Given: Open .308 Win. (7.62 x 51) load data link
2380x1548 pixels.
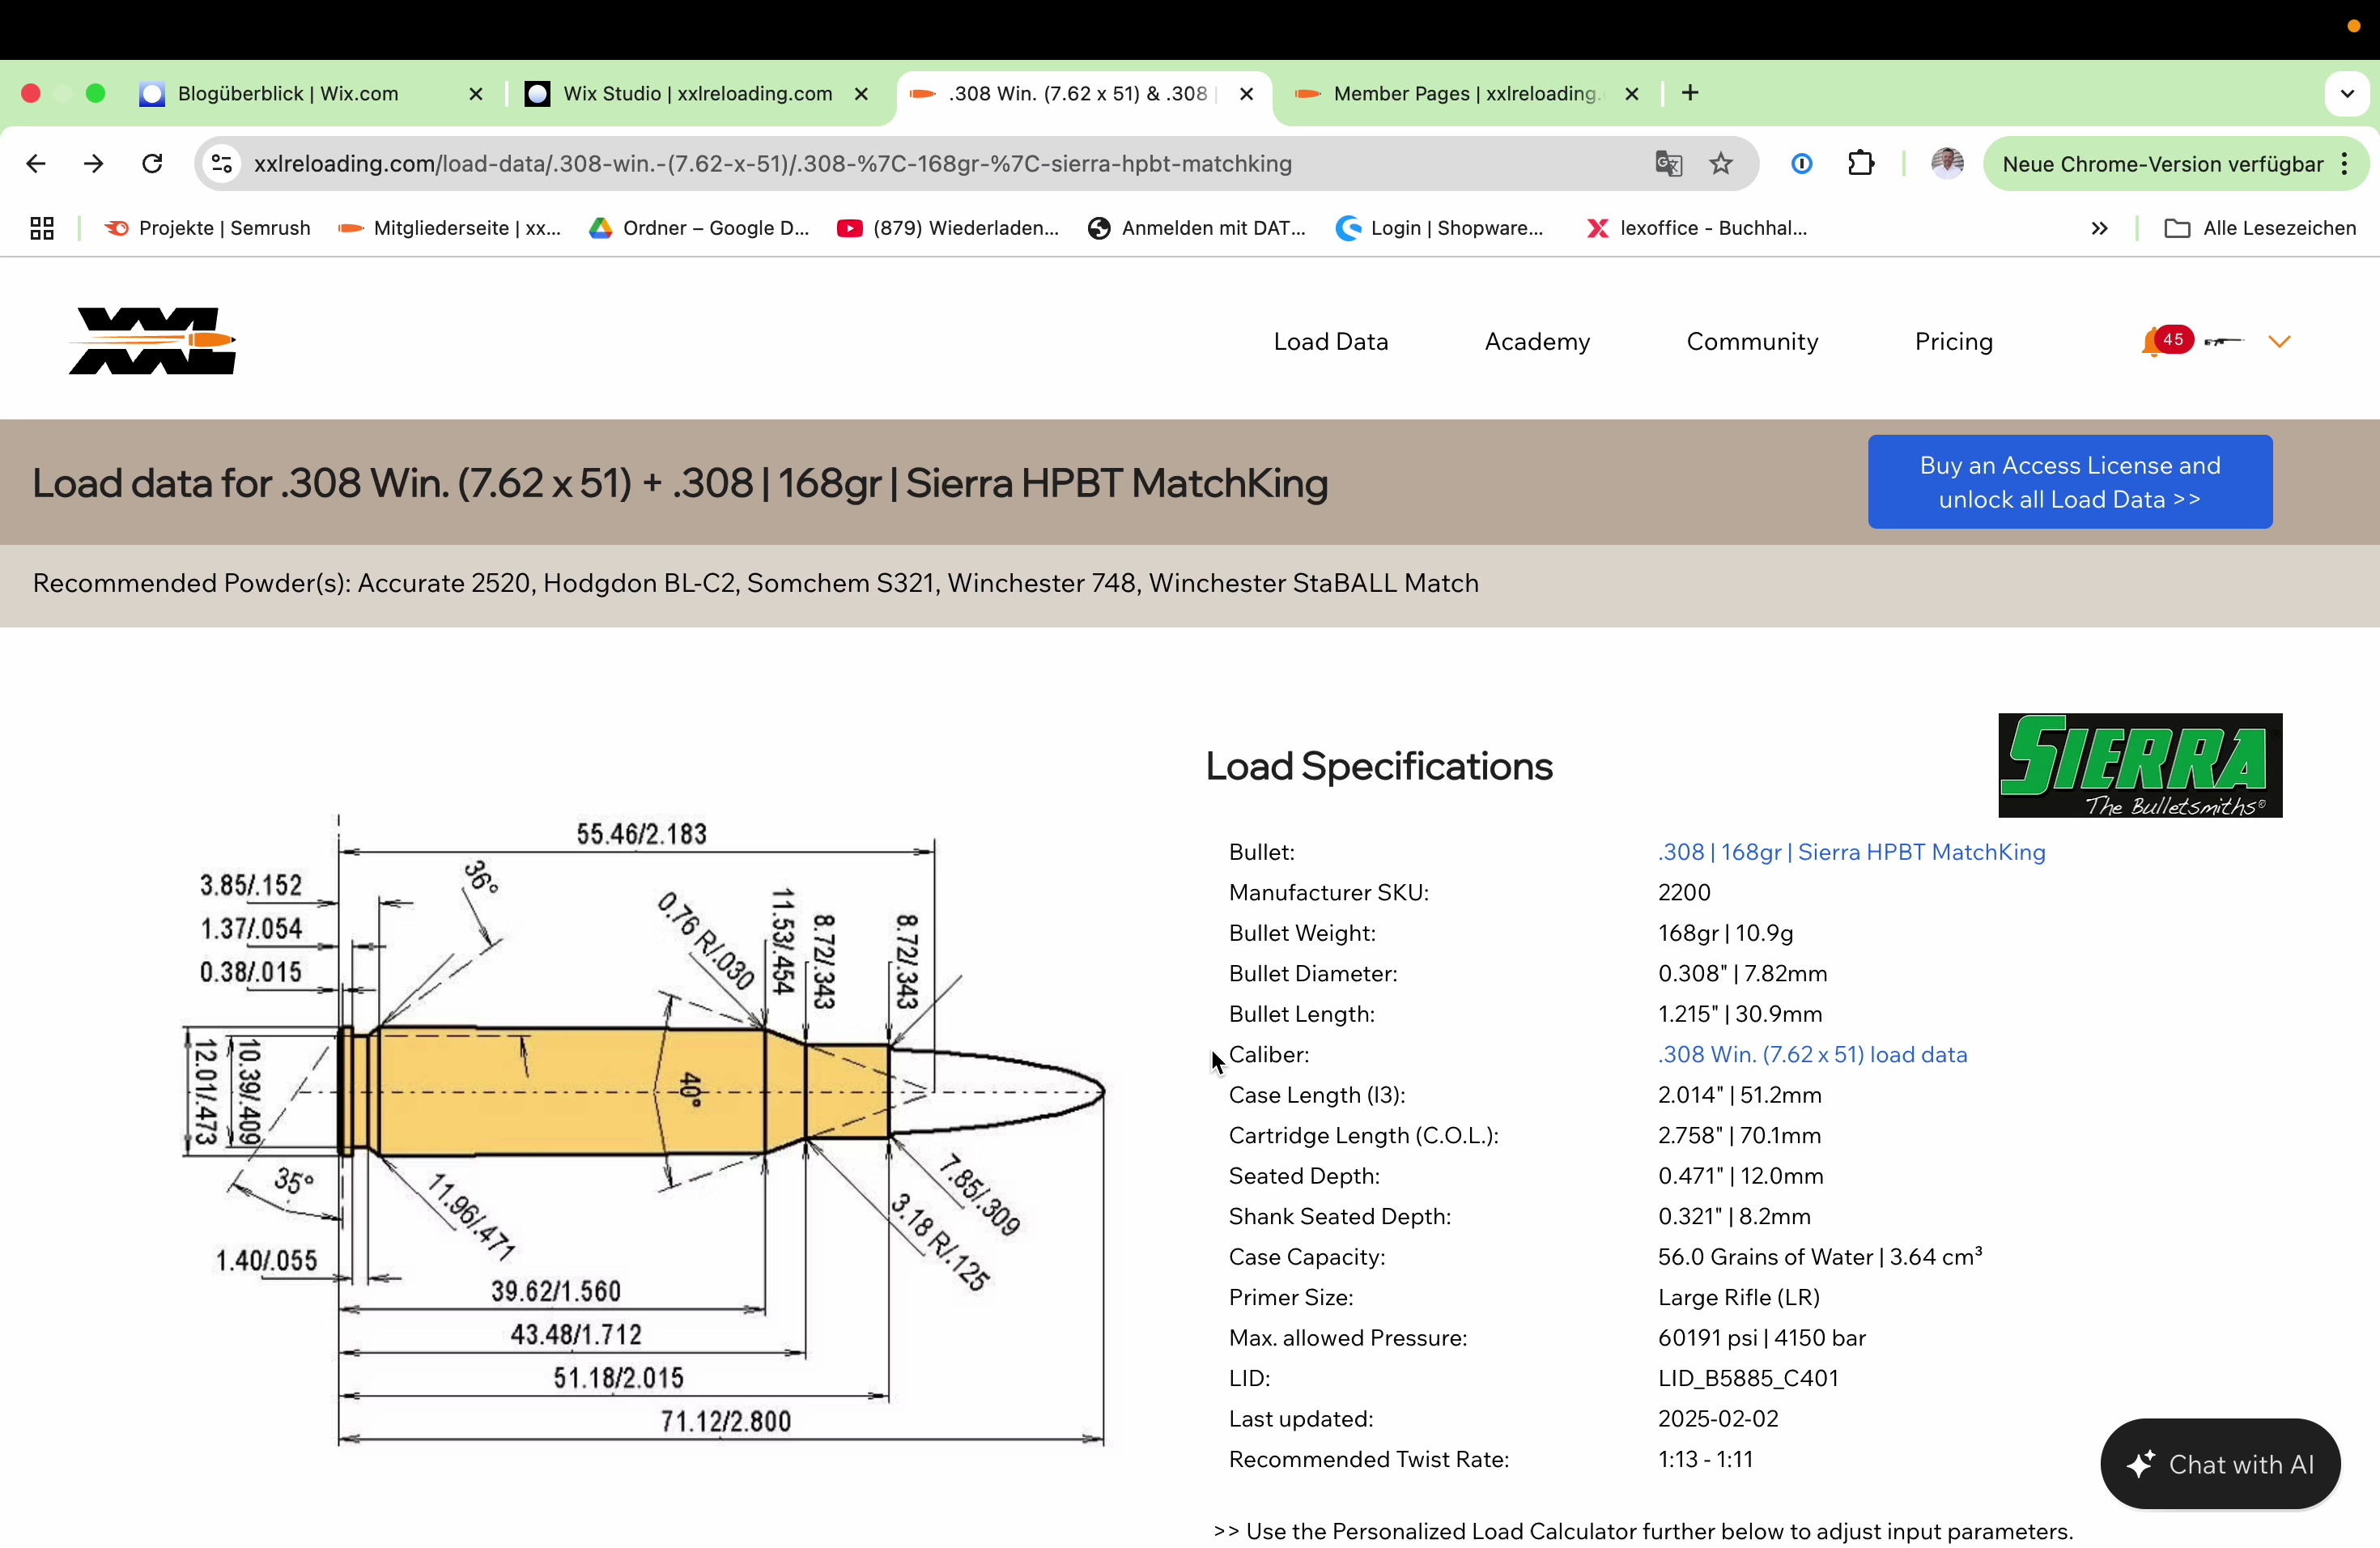Looking at the screenshot, I should click(1812, 1054).
